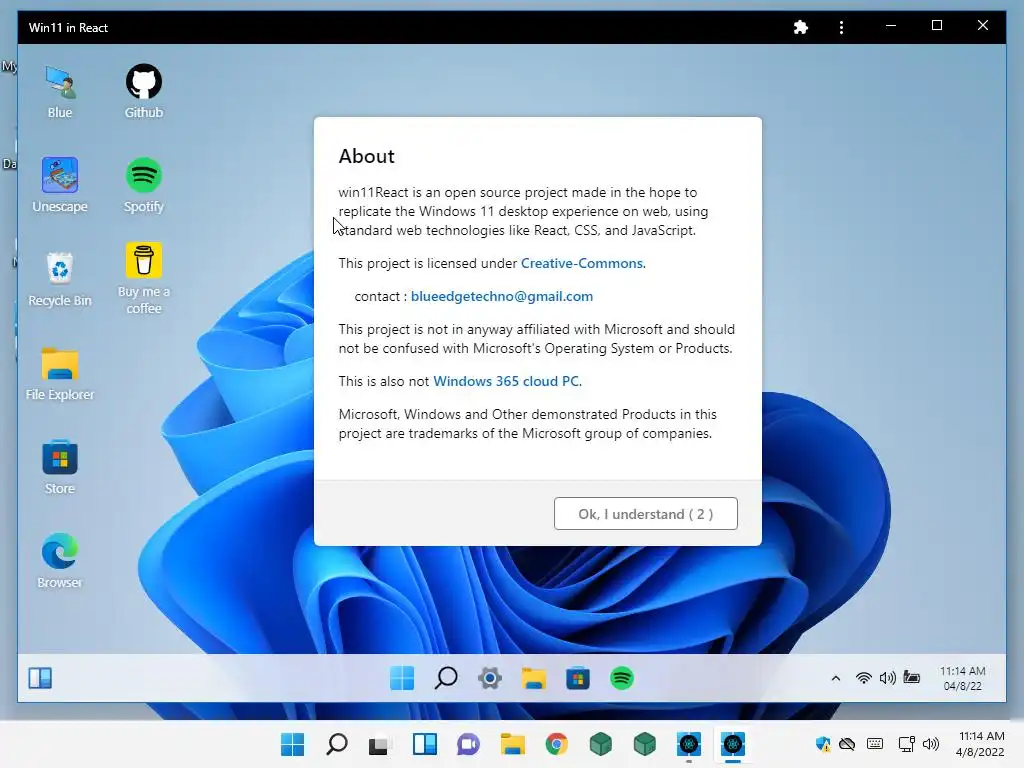
Task: Open File Explorer in inner taskbar
Action: (x=534, y=678)
